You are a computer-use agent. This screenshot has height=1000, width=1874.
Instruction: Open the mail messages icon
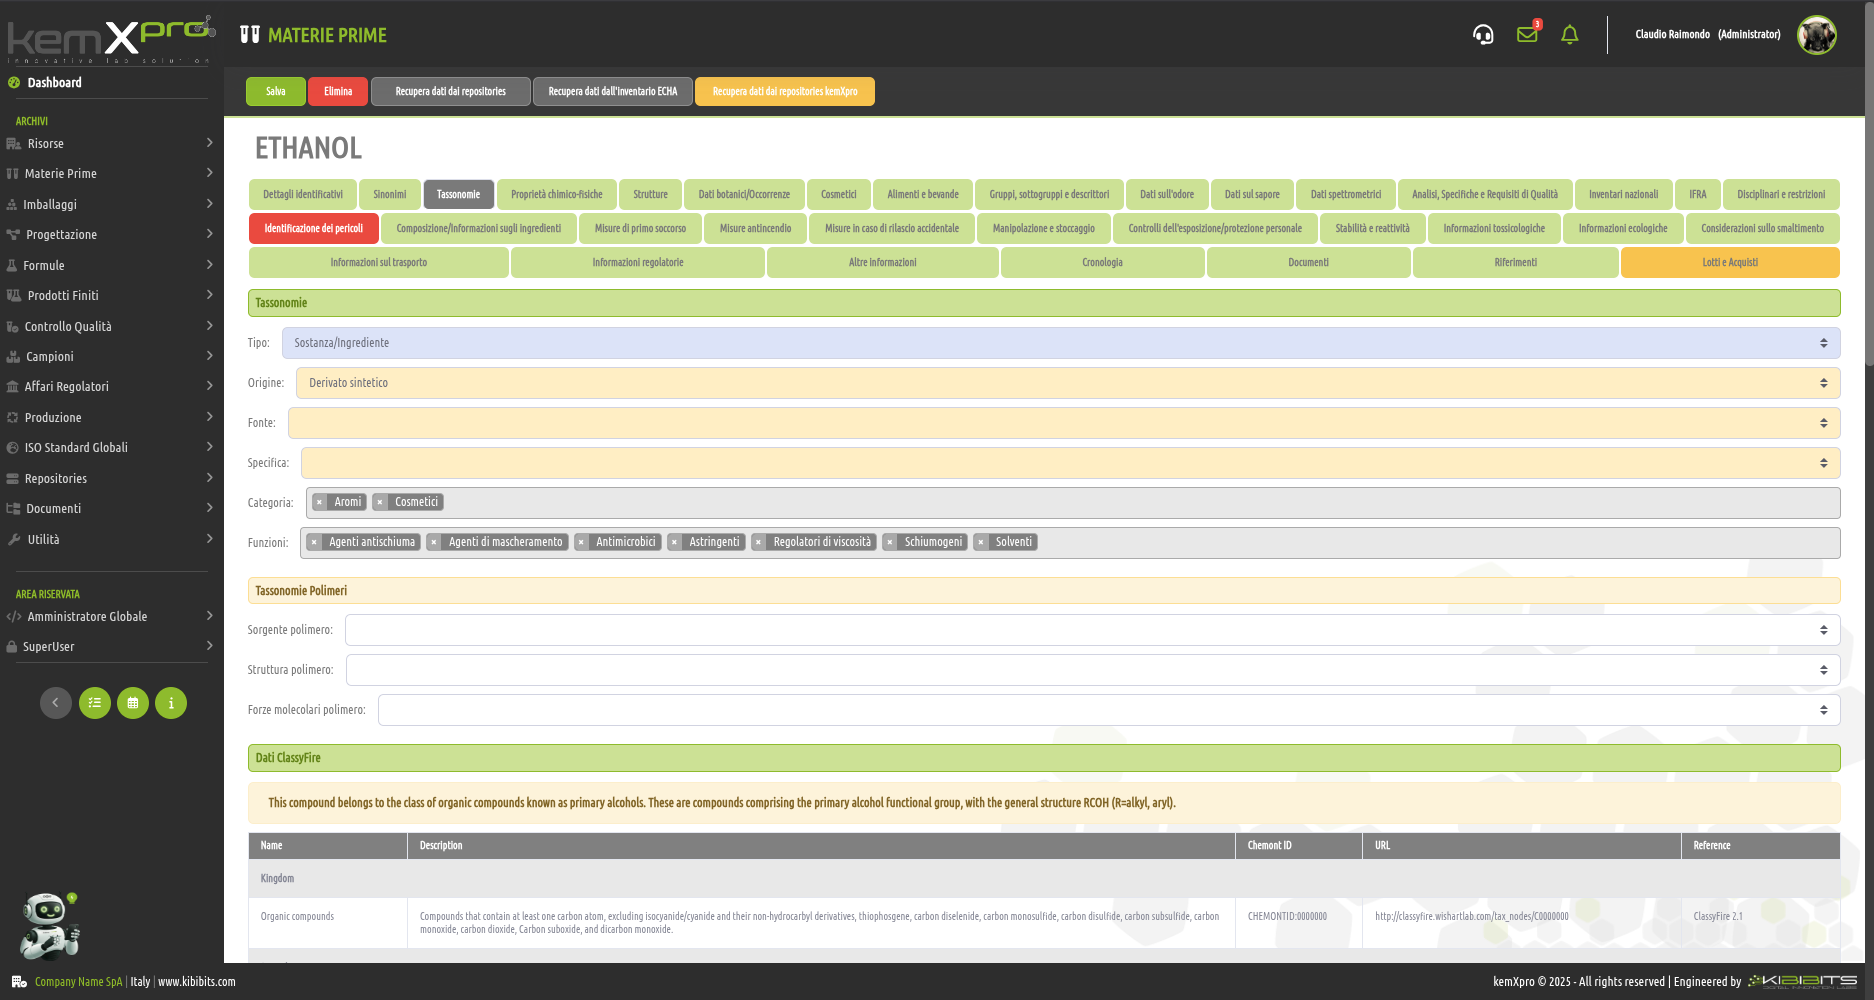(x=1527, y=35)
